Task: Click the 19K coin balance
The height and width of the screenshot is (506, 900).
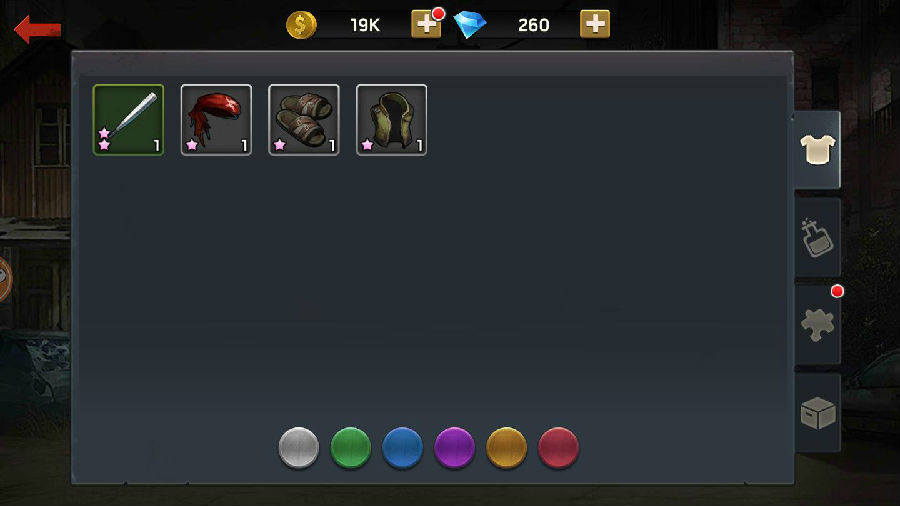Action: pyautogui.click(x=365, y=25)
